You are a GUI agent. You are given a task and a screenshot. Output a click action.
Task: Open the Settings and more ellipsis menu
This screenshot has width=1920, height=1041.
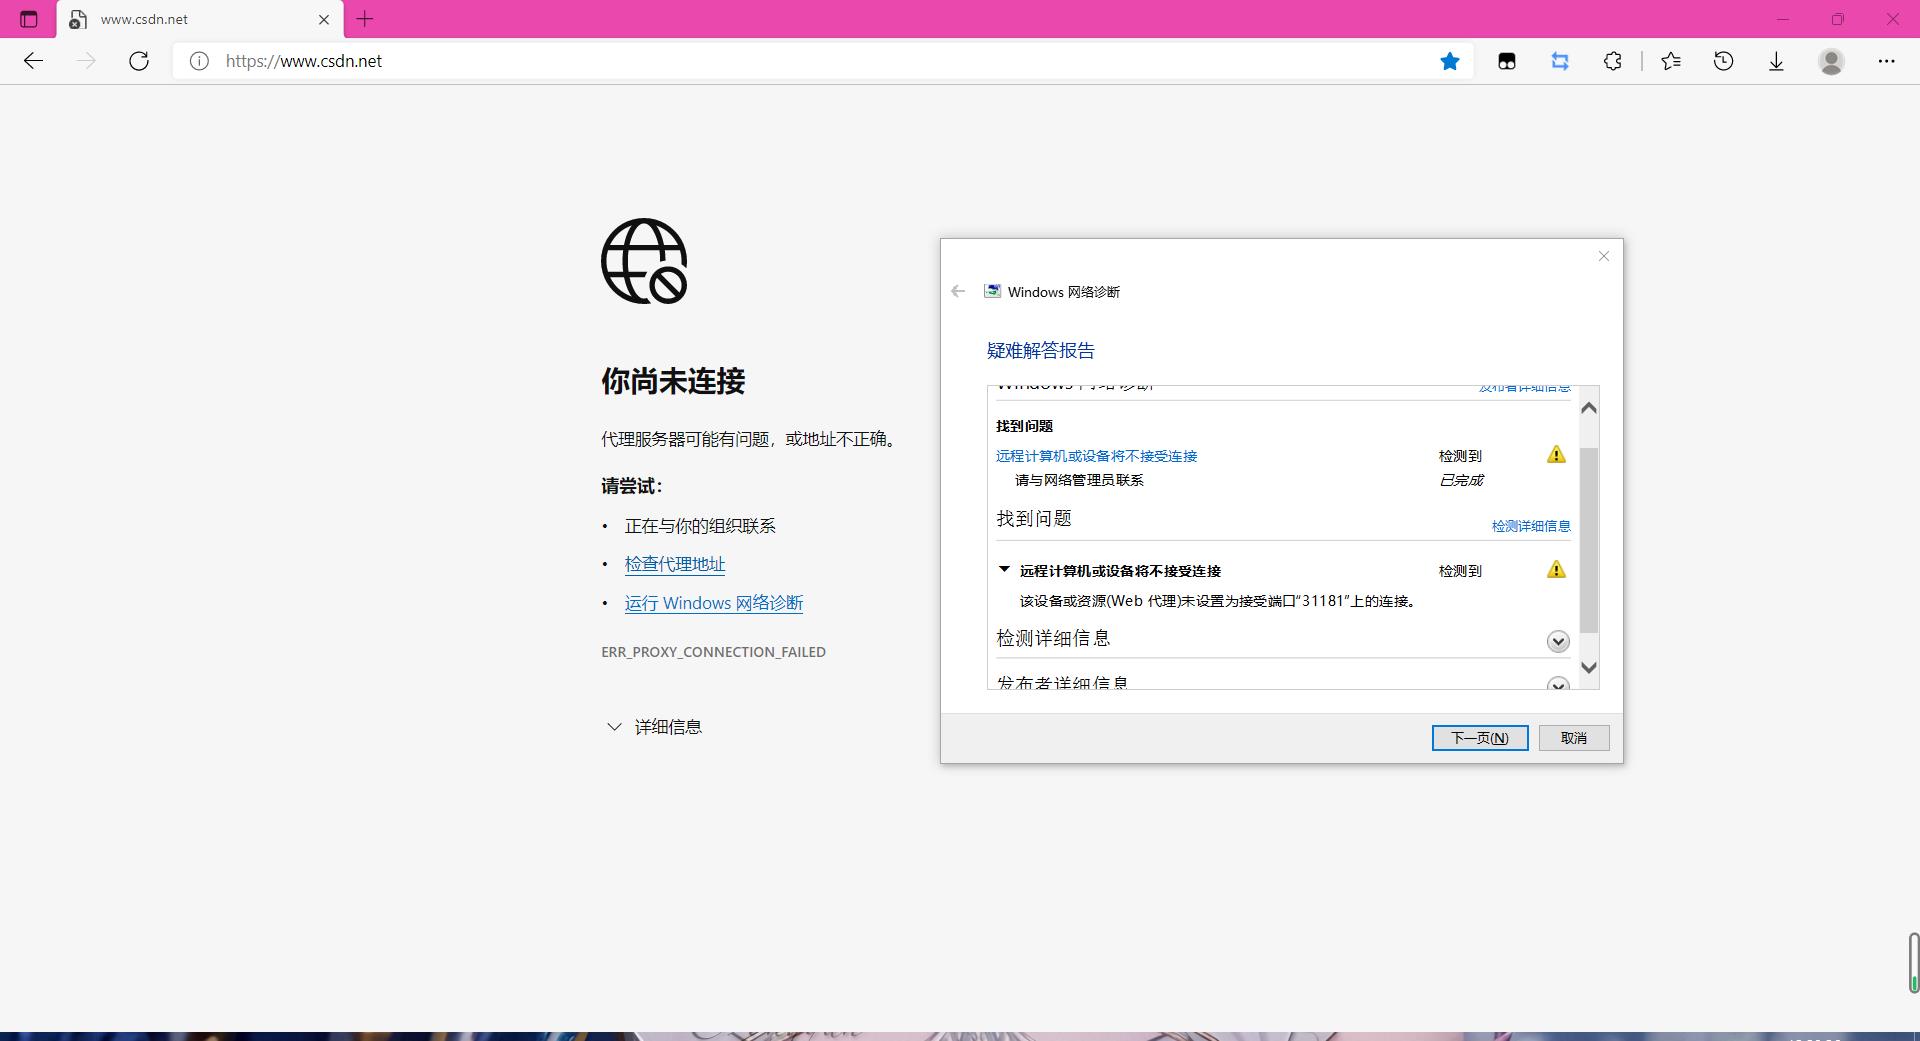[1887, 61]
